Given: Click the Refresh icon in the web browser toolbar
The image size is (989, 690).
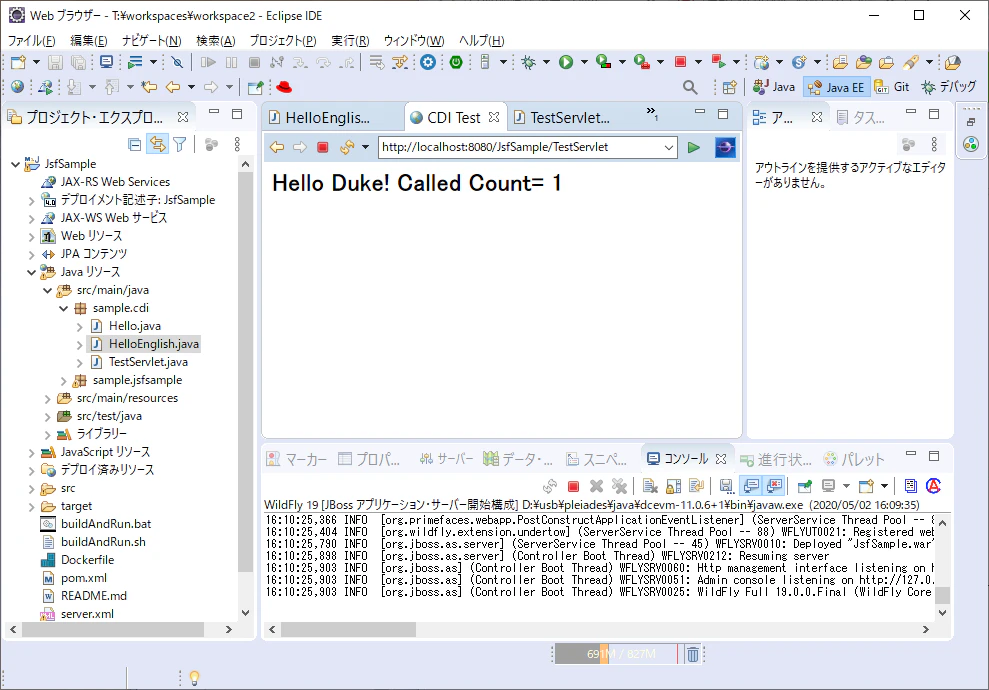Looking at the screenshot, I should pos(346,148).
